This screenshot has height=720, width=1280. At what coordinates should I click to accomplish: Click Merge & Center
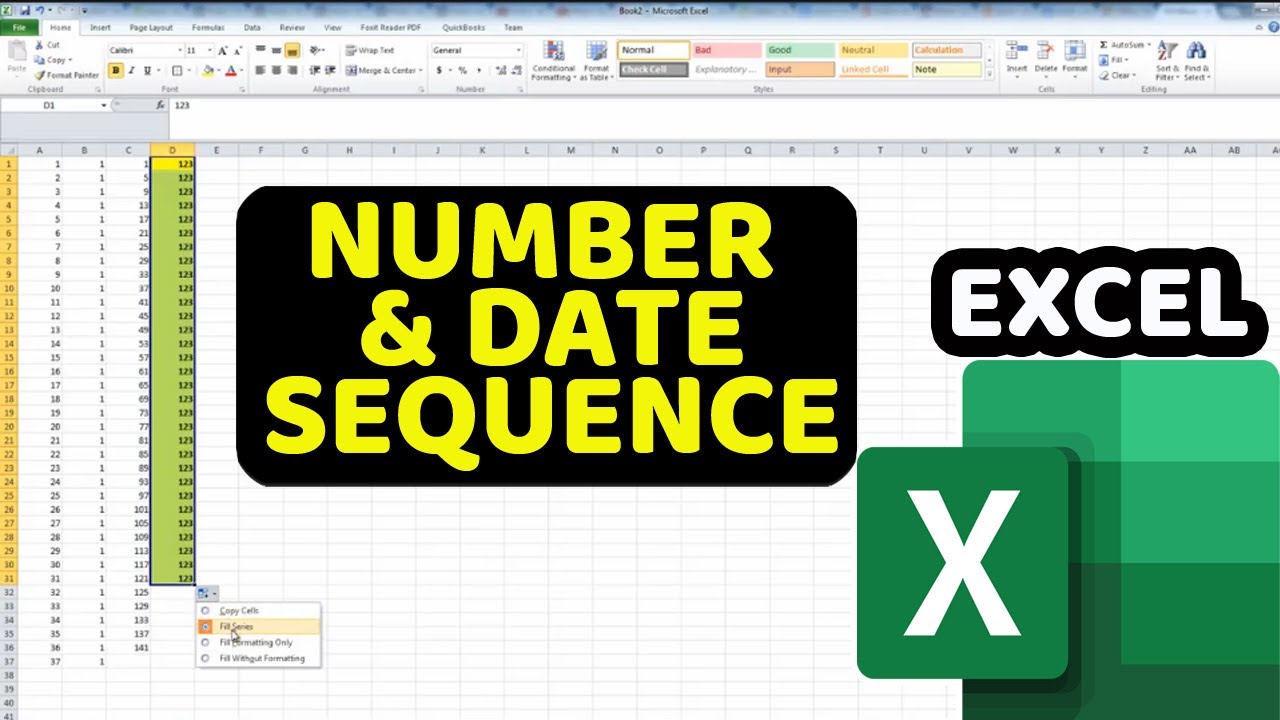pos(384,70)
